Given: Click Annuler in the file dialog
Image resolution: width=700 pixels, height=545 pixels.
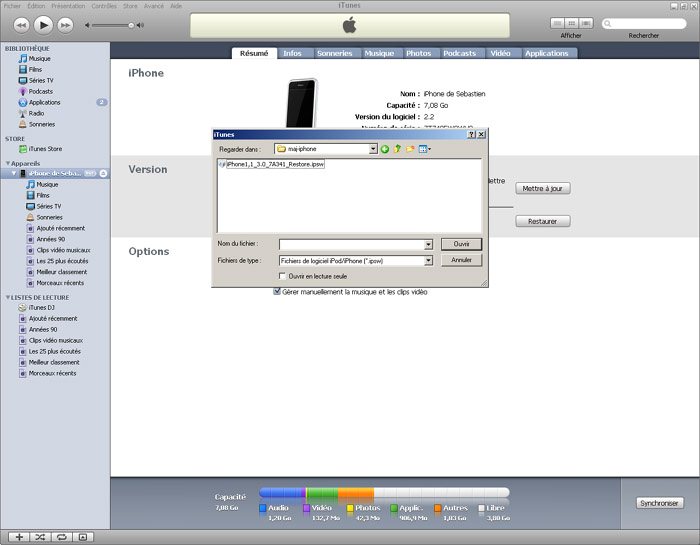Looking at the screenshot, I should [x=461, y=260].
